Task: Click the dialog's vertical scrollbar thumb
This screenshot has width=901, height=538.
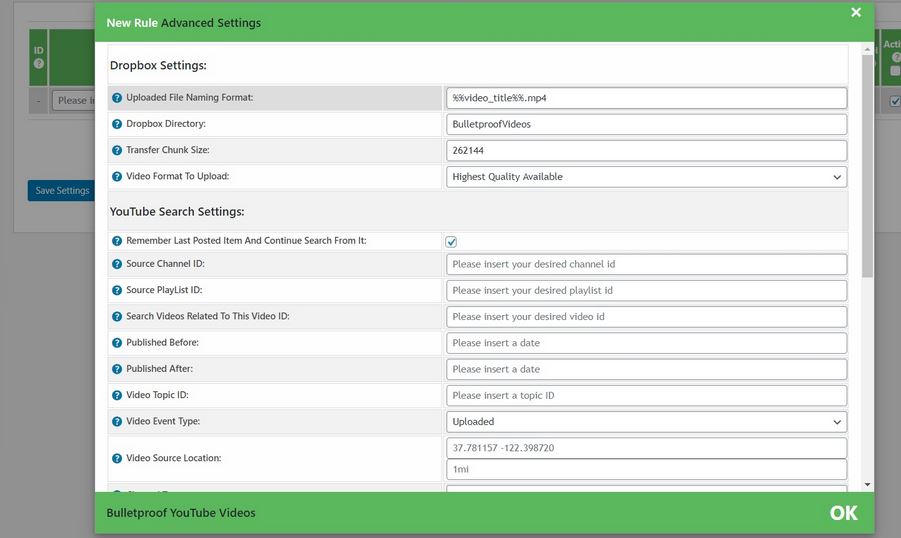Action: pos(867,167)
